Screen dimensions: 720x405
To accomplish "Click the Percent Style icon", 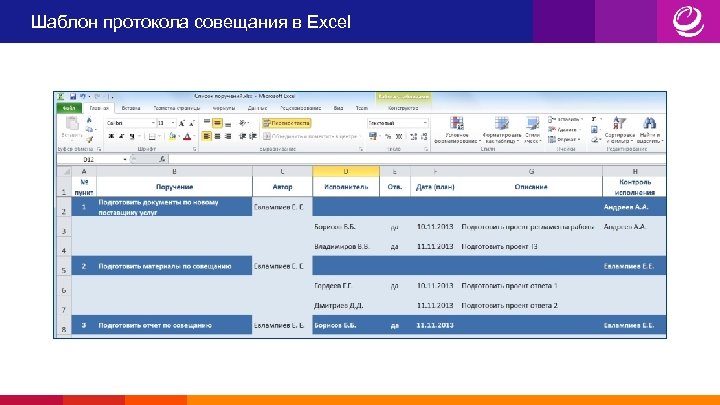I will click(388, 136).
